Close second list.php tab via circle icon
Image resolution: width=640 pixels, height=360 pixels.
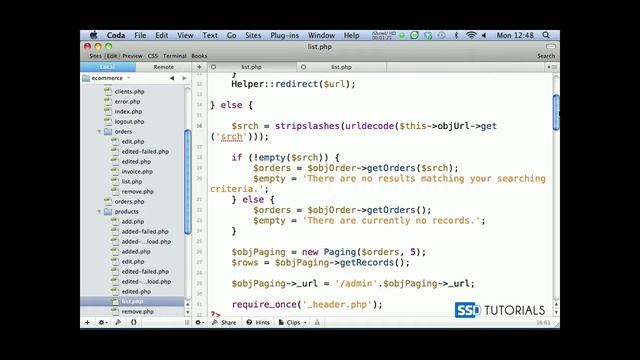(x=303, y=67)
